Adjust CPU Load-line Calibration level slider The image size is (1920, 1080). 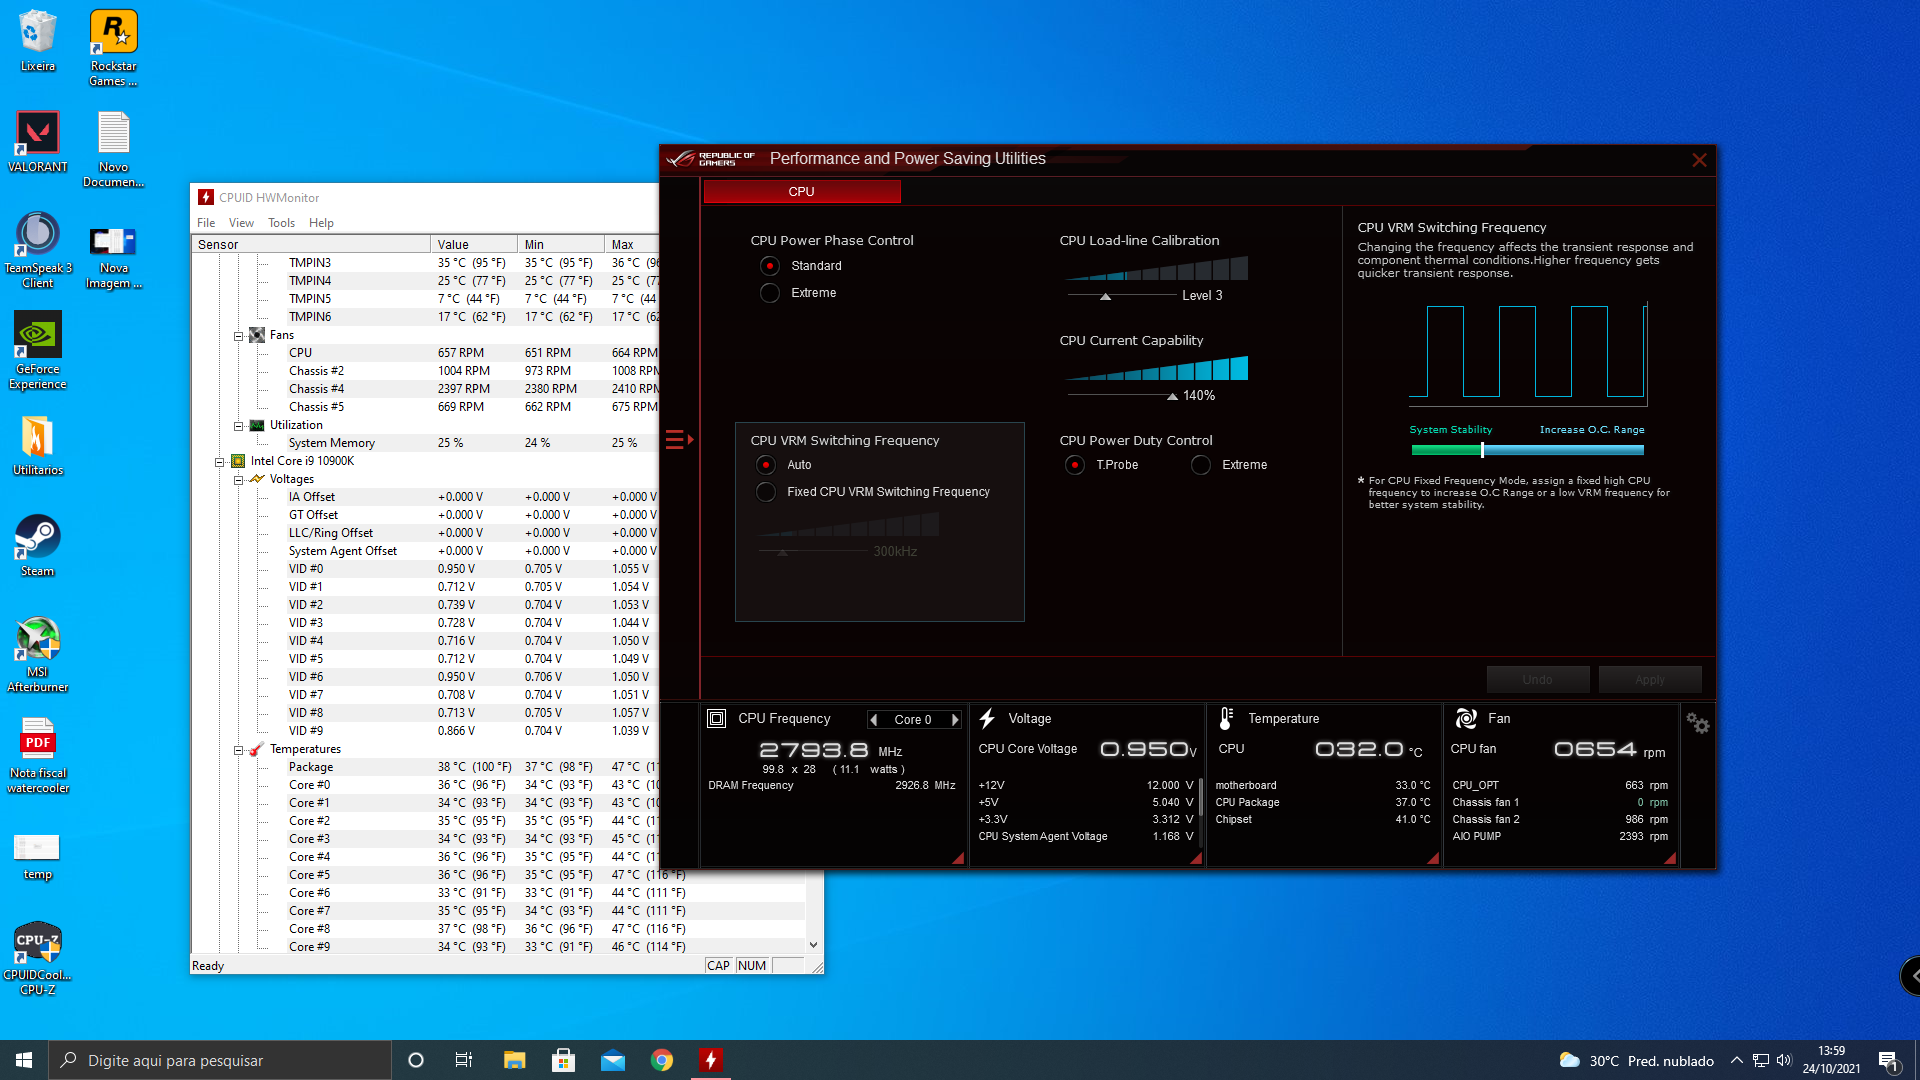pyautogui.click(x=1105, y=296)
